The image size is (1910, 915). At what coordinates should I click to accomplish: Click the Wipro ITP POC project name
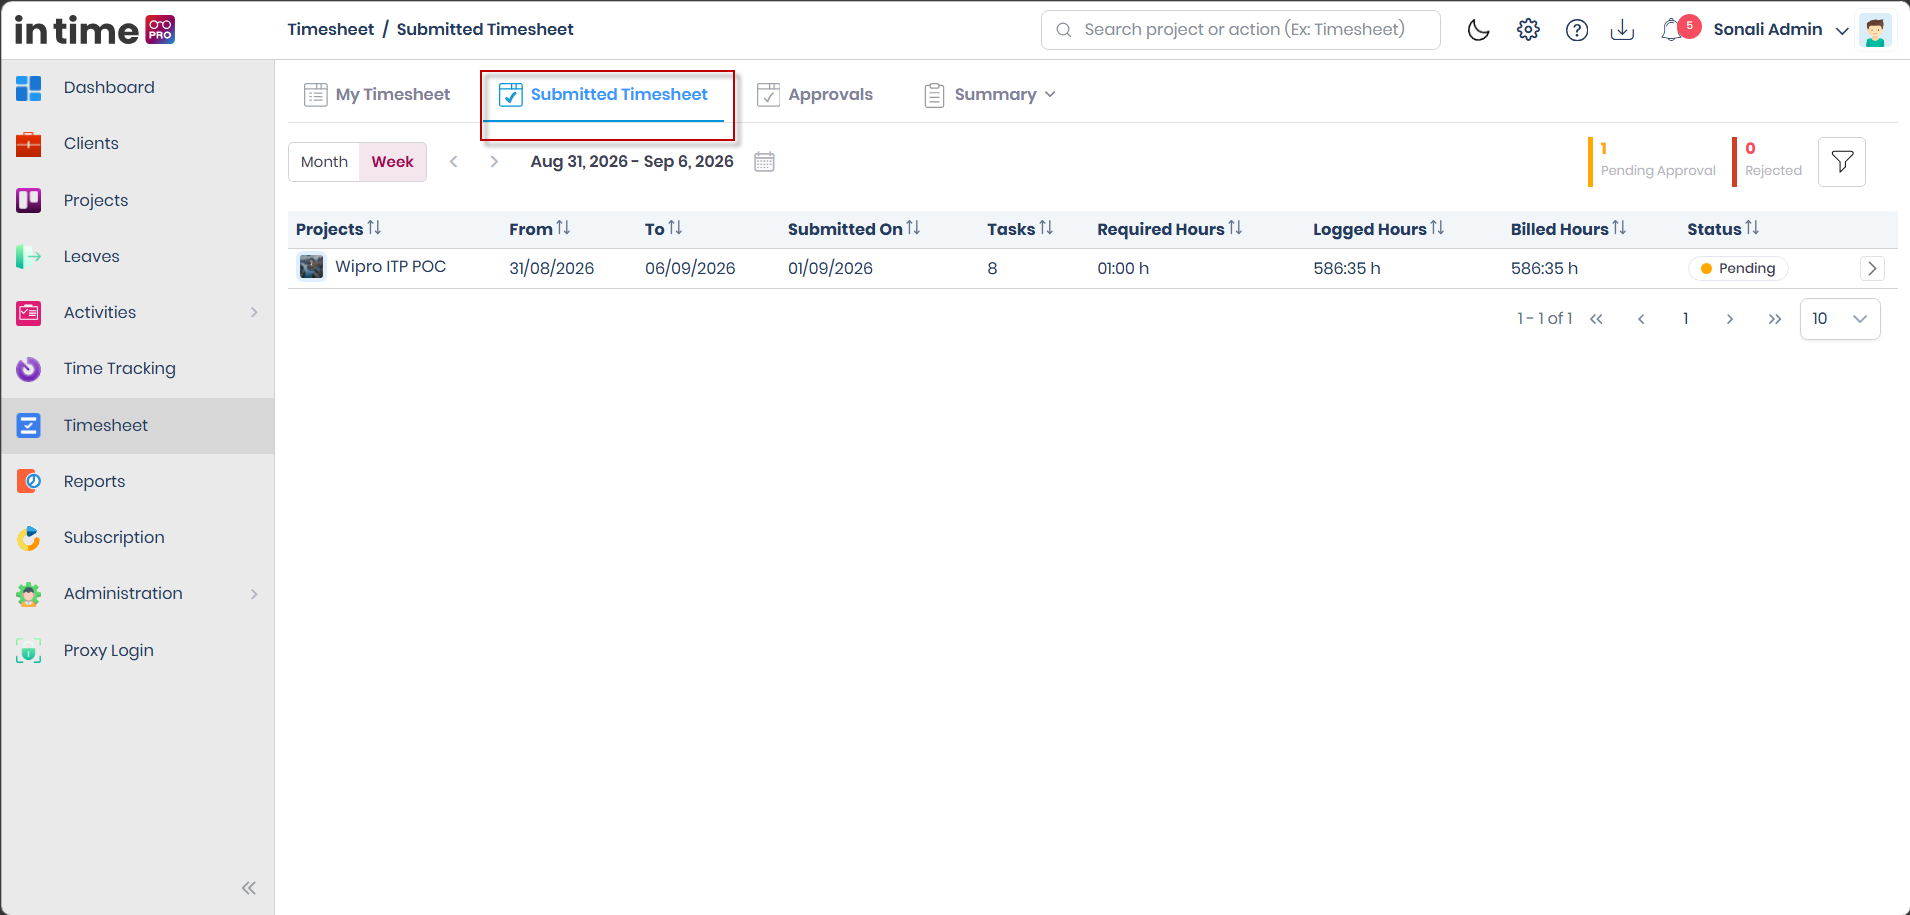pos(391,266)
